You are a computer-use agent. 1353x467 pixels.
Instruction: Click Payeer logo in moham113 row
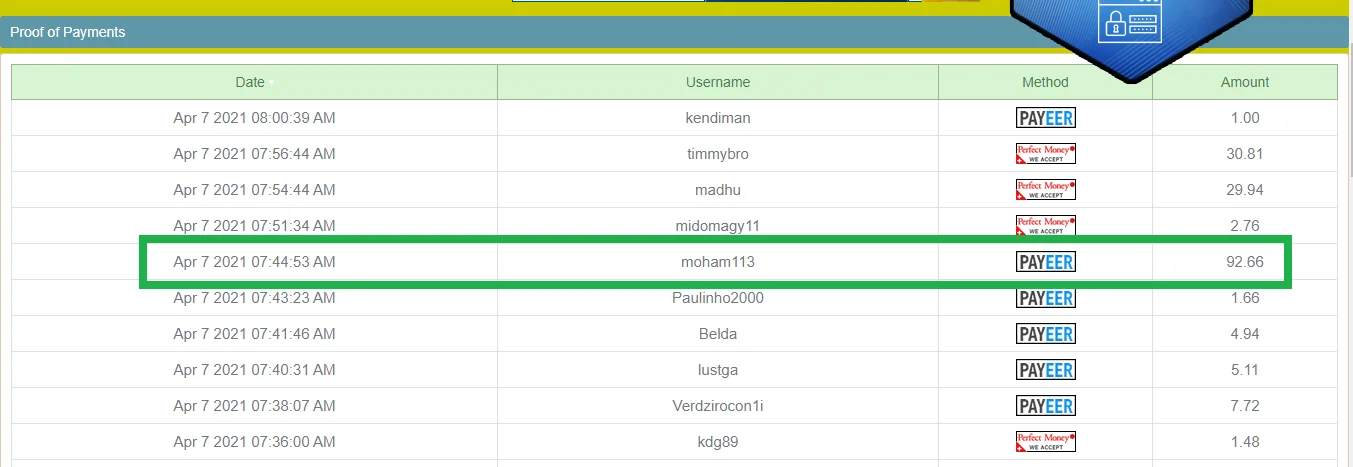coord(1045,262)
